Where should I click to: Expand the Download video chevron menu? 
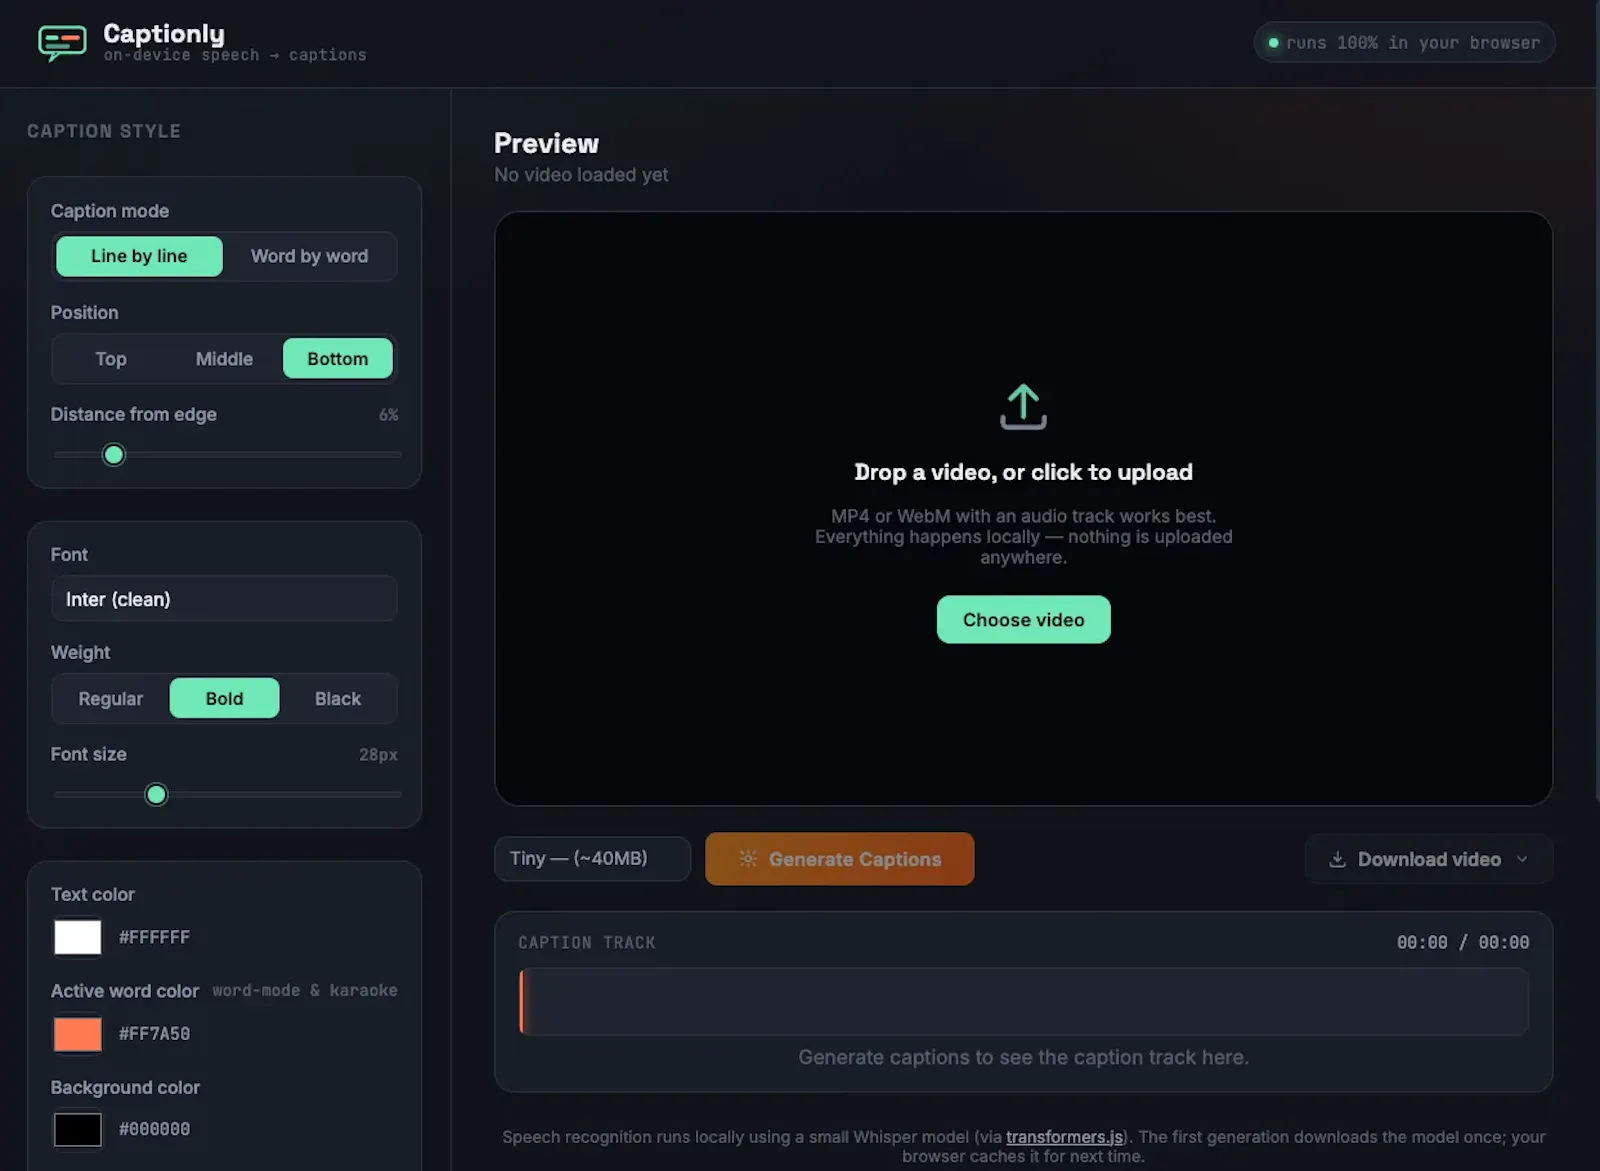pyautogui.click(x=1522, y=859)
